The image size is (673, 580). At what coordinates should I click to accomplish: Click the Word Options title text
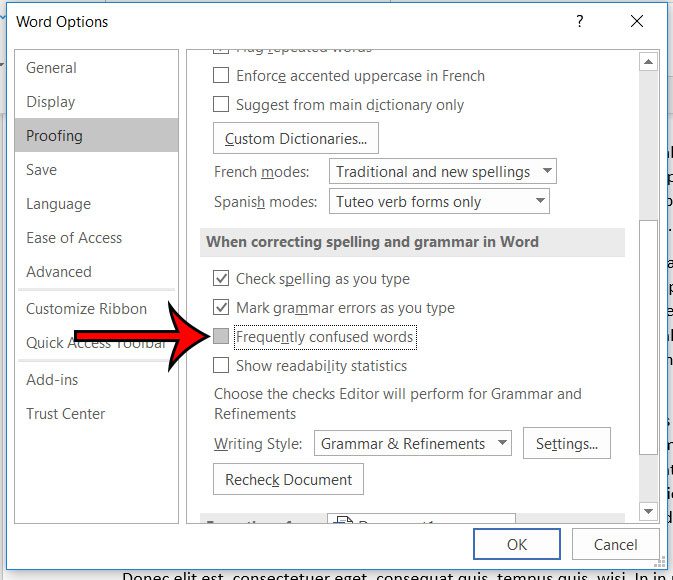click(x=62, y=21)
